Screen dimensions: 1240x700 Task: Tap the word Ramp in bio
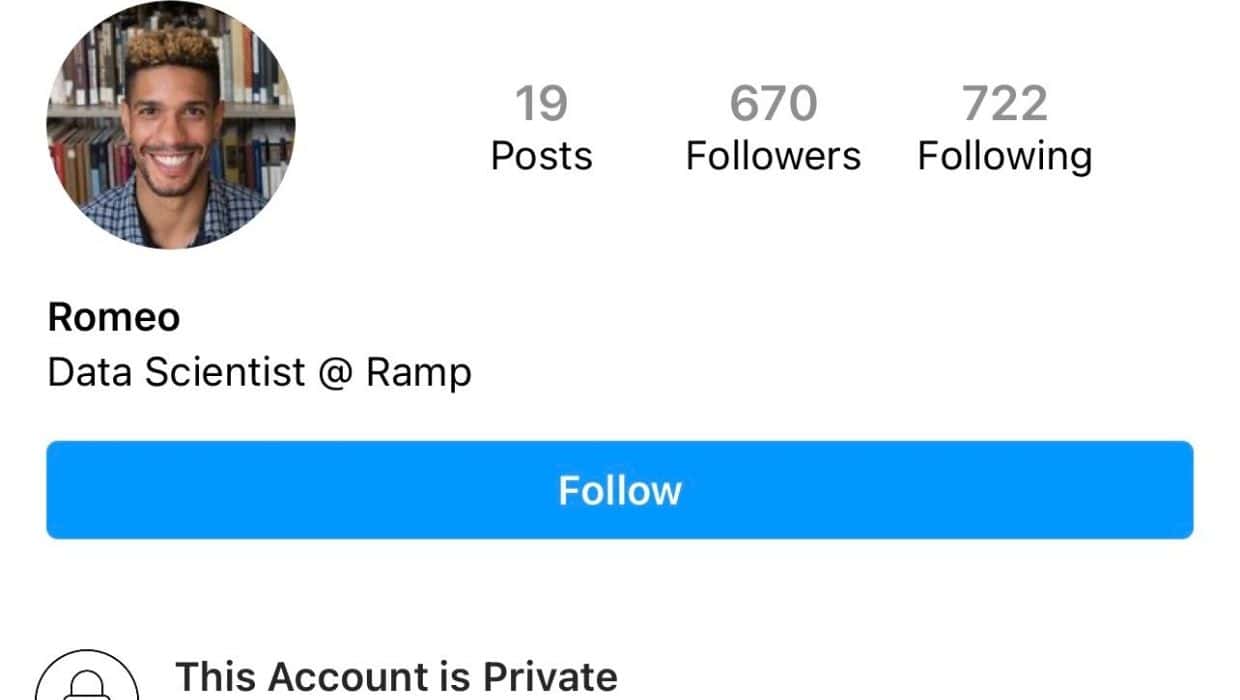419,373
